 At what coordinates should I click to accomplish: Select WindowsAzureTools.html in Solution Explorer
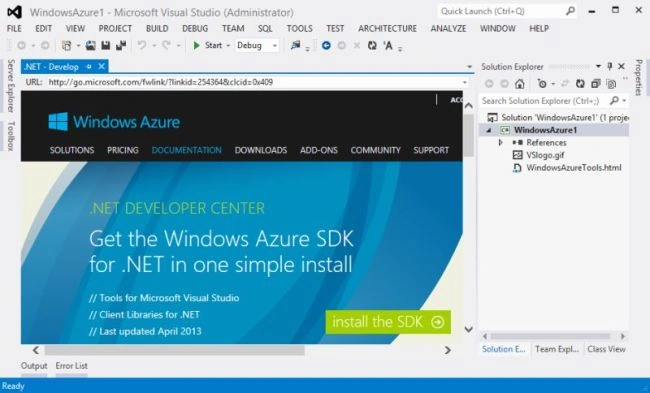(573, 167)
